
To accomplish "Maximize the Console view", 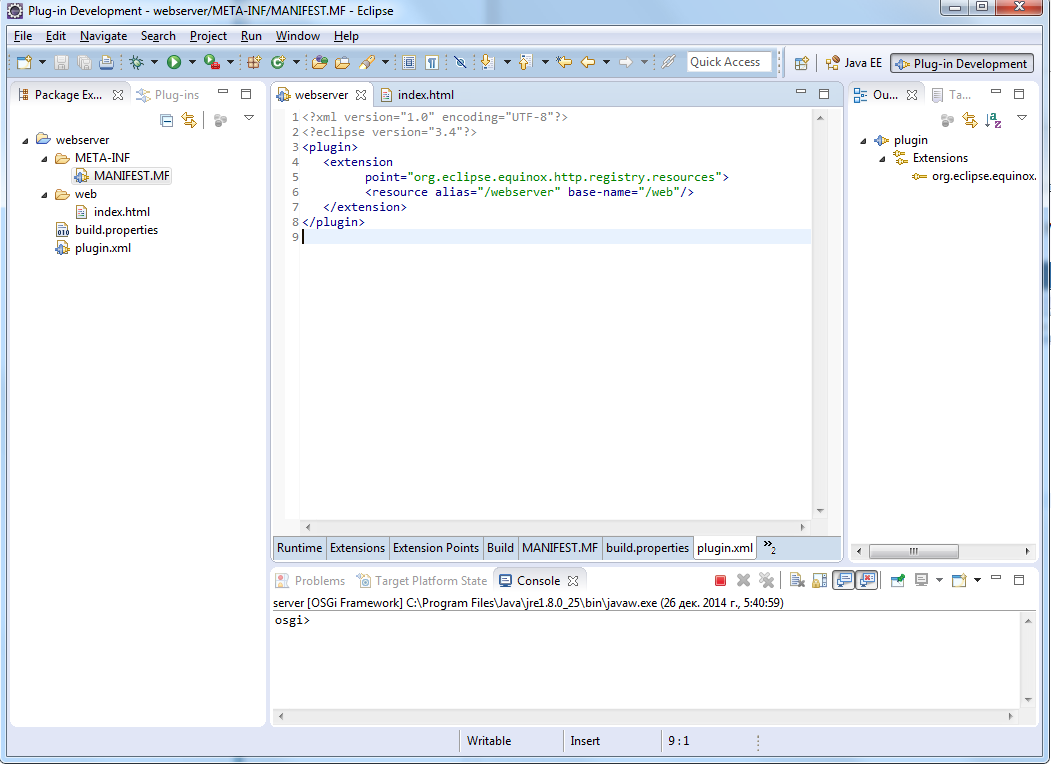I will [x=1019, y=580].
